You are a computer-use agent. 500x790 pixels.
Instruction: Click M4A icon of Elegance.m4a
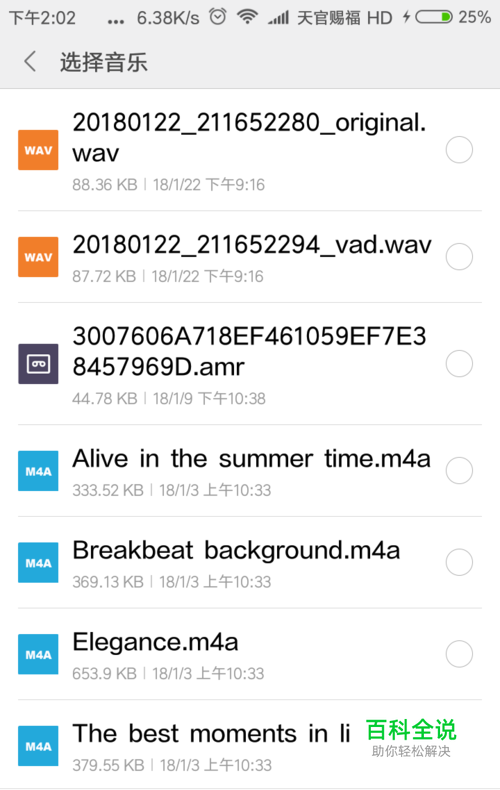pos(38,654)
